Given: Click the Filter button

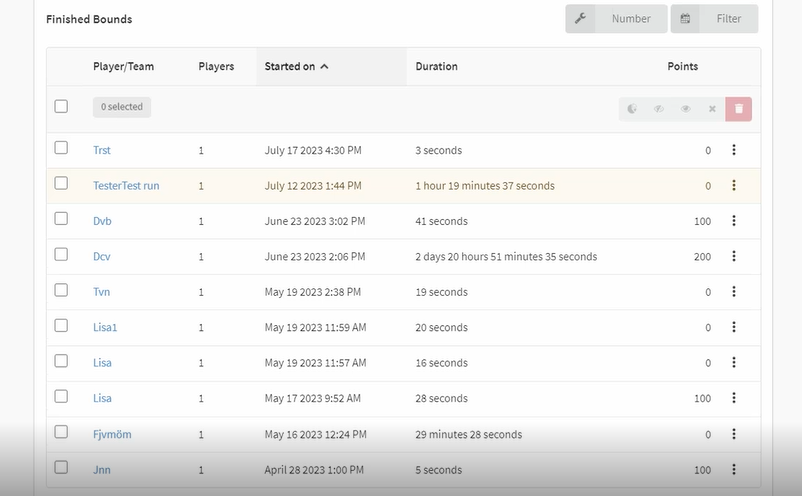Looking at the screenshot, I should pos(715,19).
